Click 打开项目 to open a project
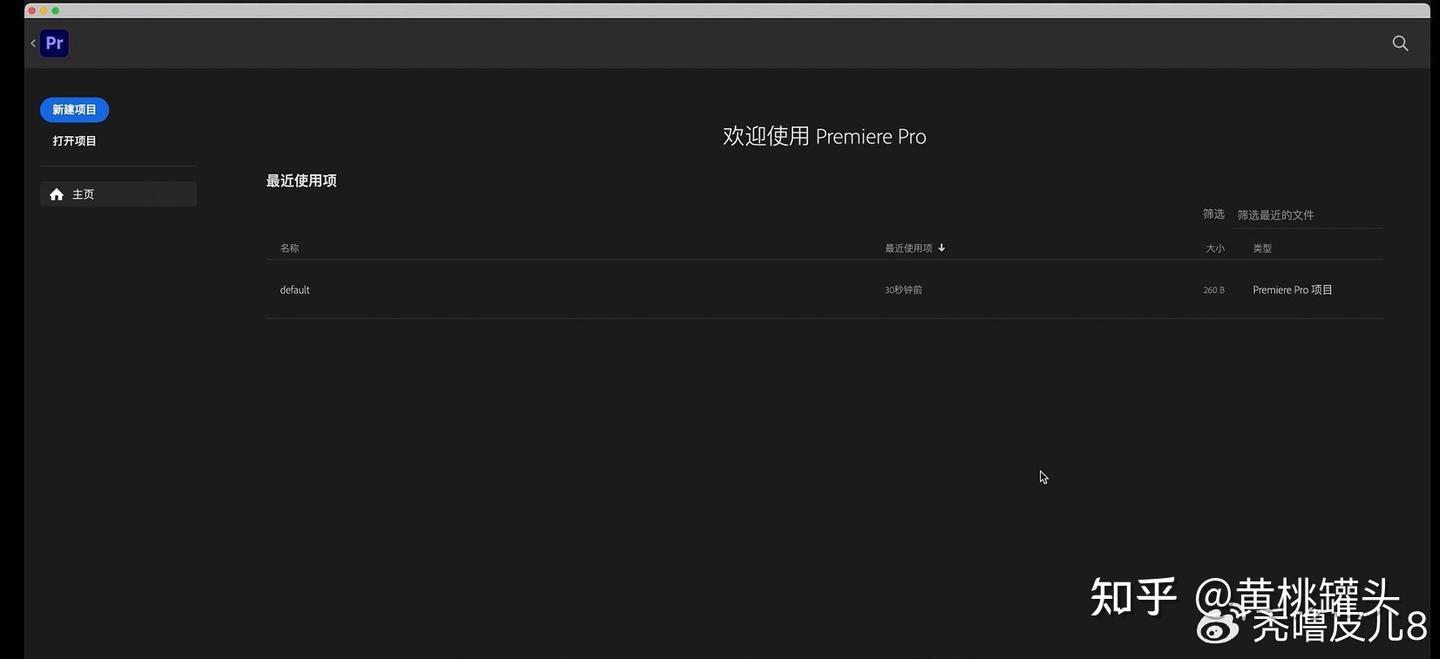 (73, 140)
